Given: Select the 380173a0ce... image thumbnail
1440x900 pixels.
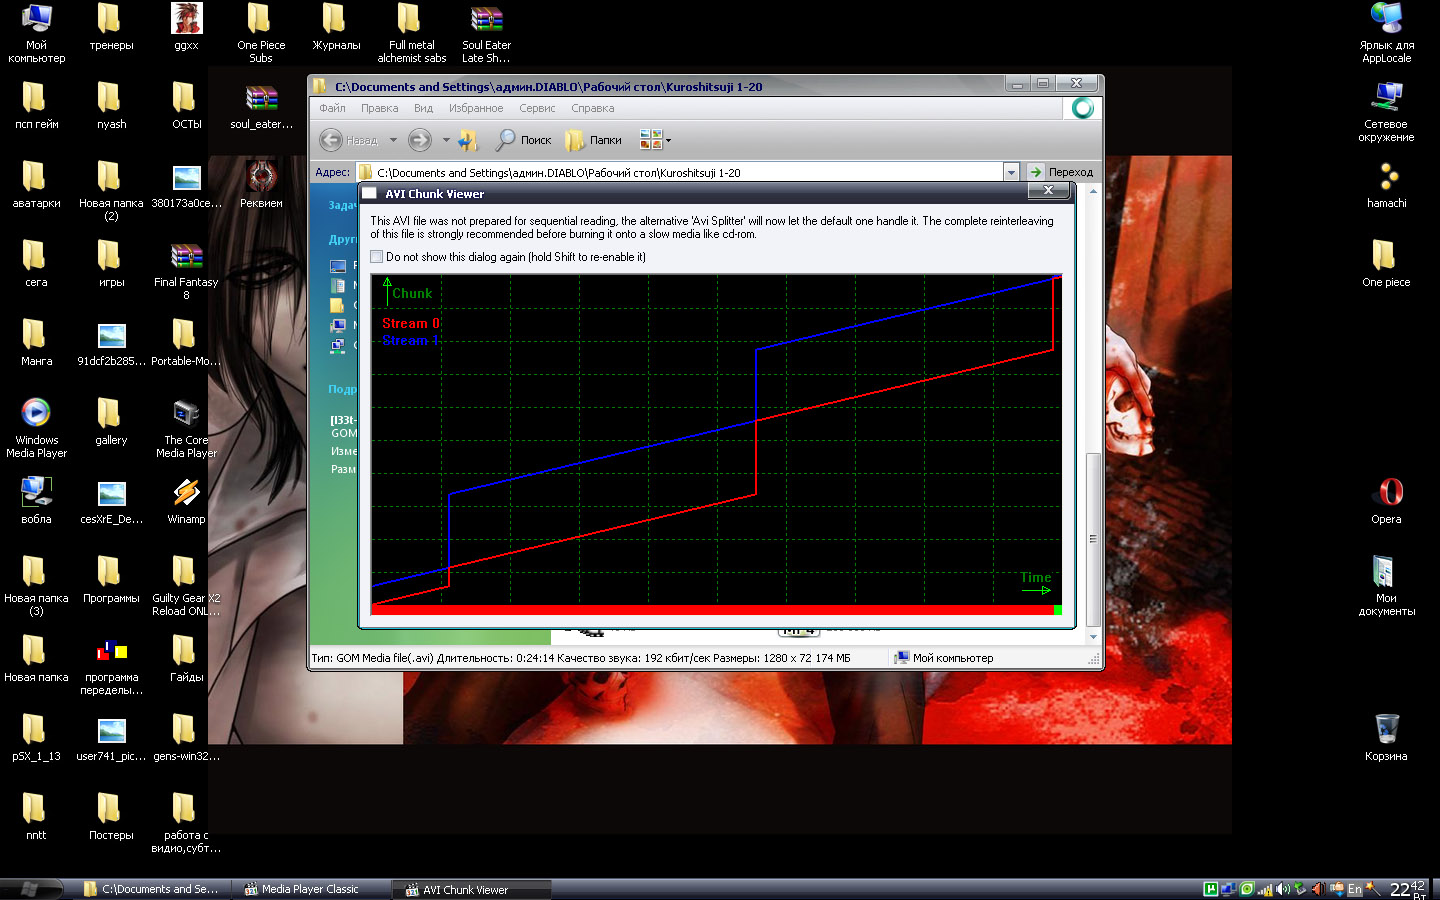Looking at the screenshot, I should pos(186,185).
